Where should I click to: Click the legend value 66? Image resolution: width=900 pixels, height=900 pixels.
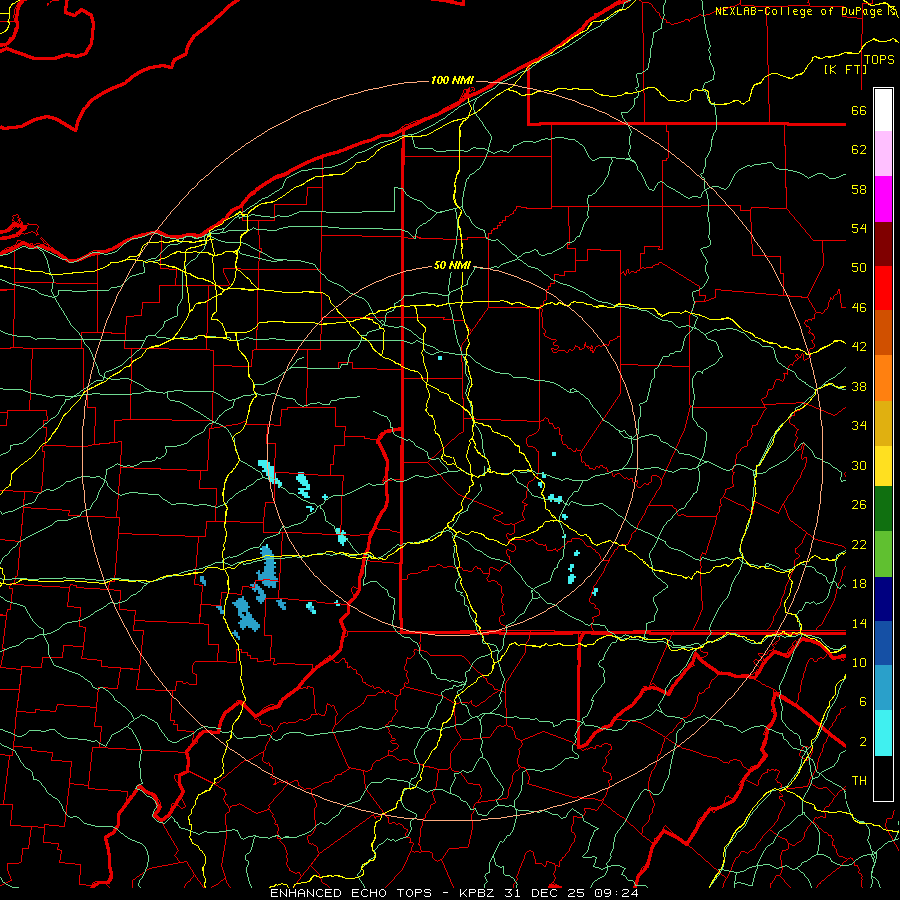click(859, 111)
